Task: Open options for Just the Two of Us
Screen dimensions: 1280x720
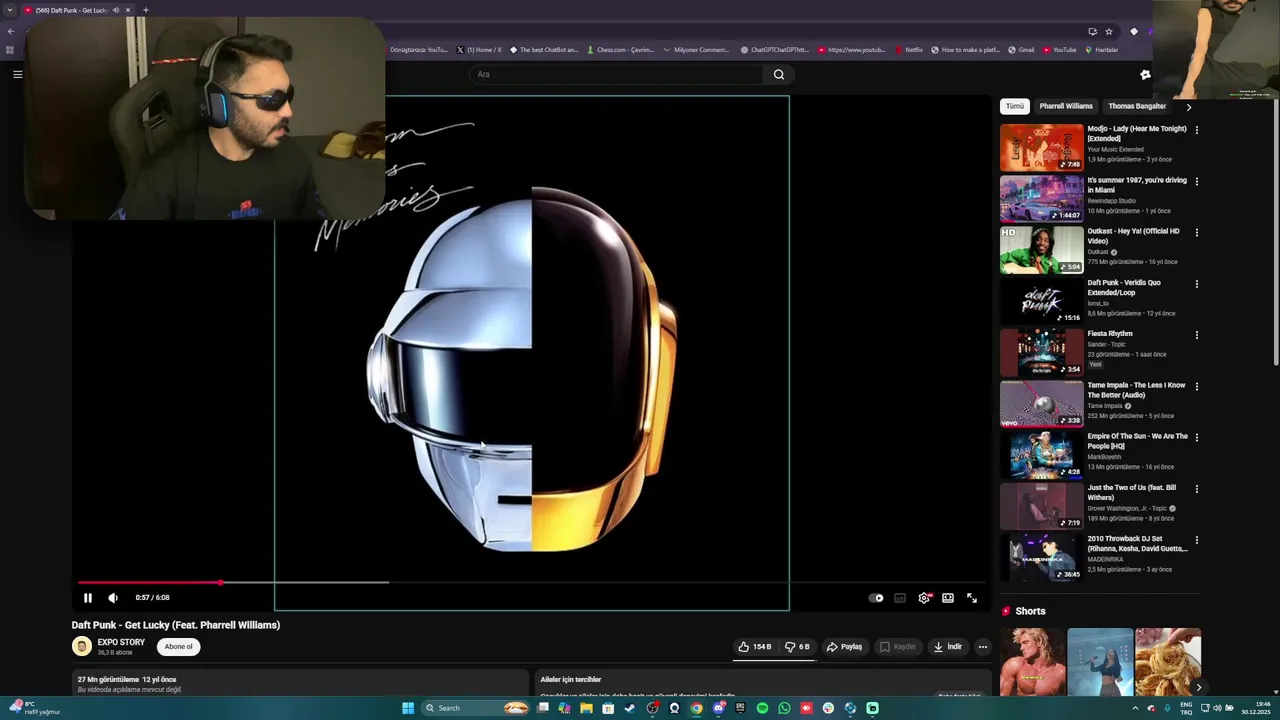Action: coord(1196,489)
